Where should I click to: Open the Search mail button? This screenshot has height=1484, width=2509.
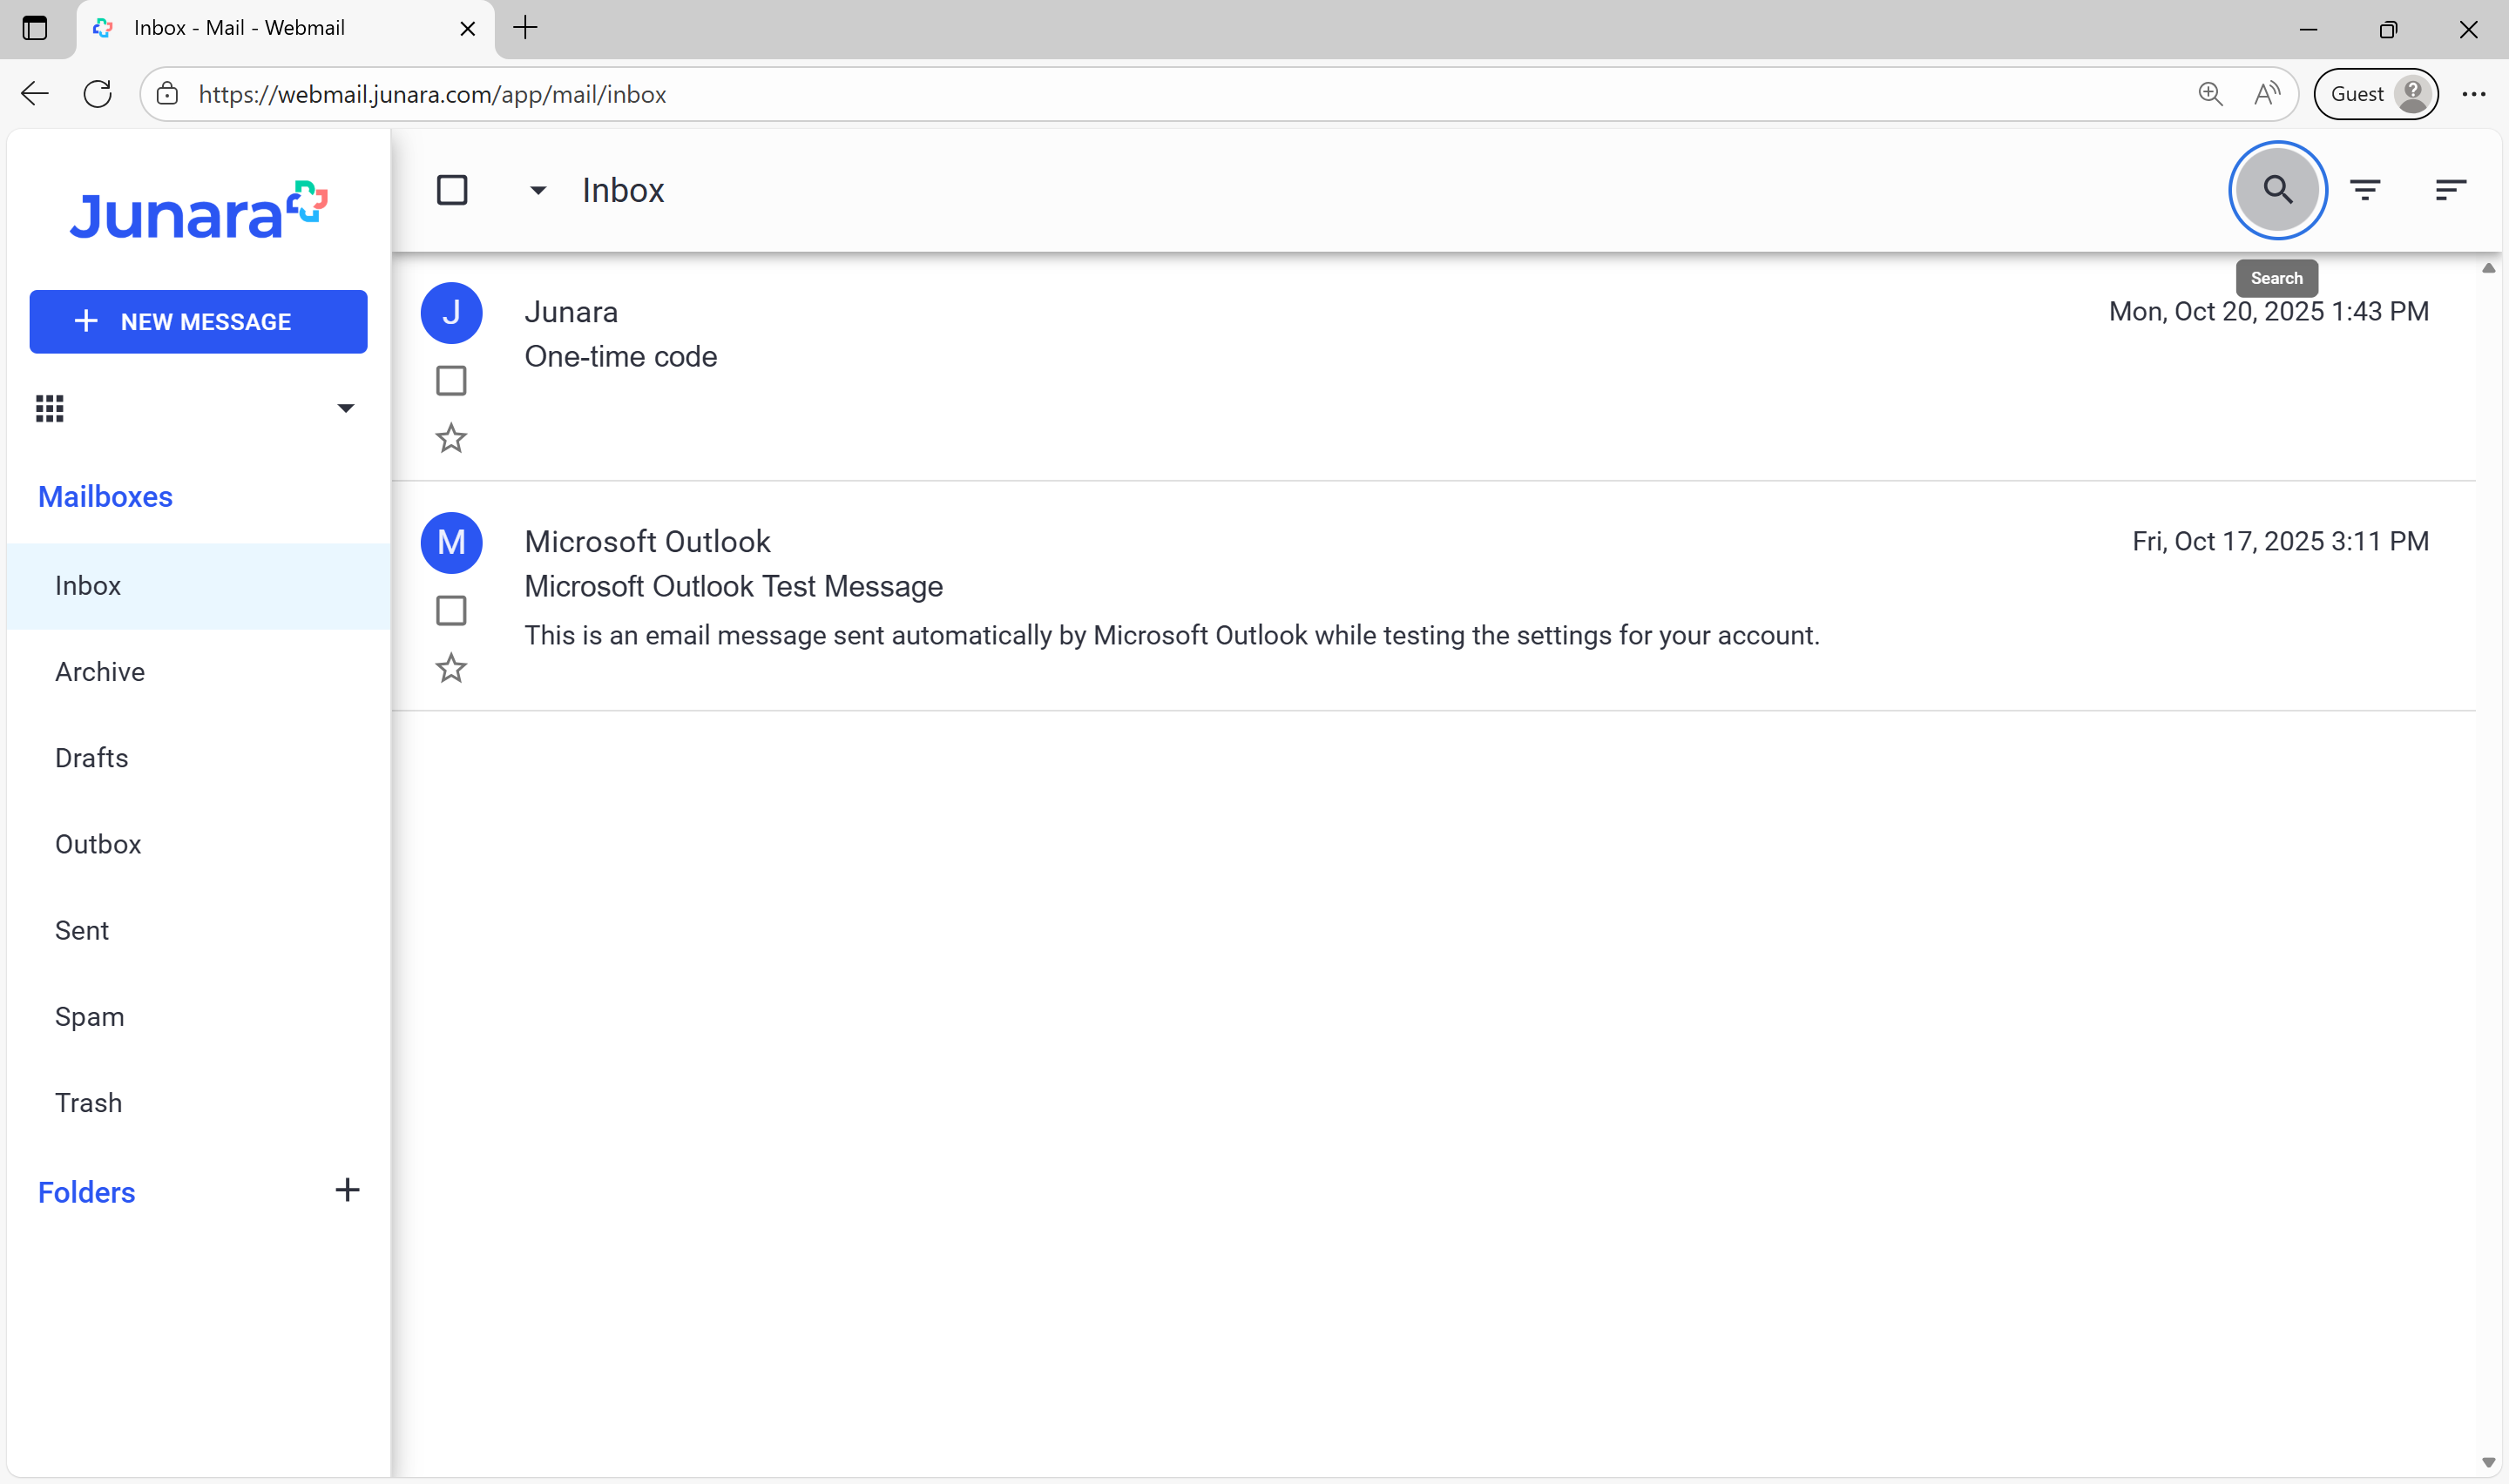click(x=2277, y=190)
